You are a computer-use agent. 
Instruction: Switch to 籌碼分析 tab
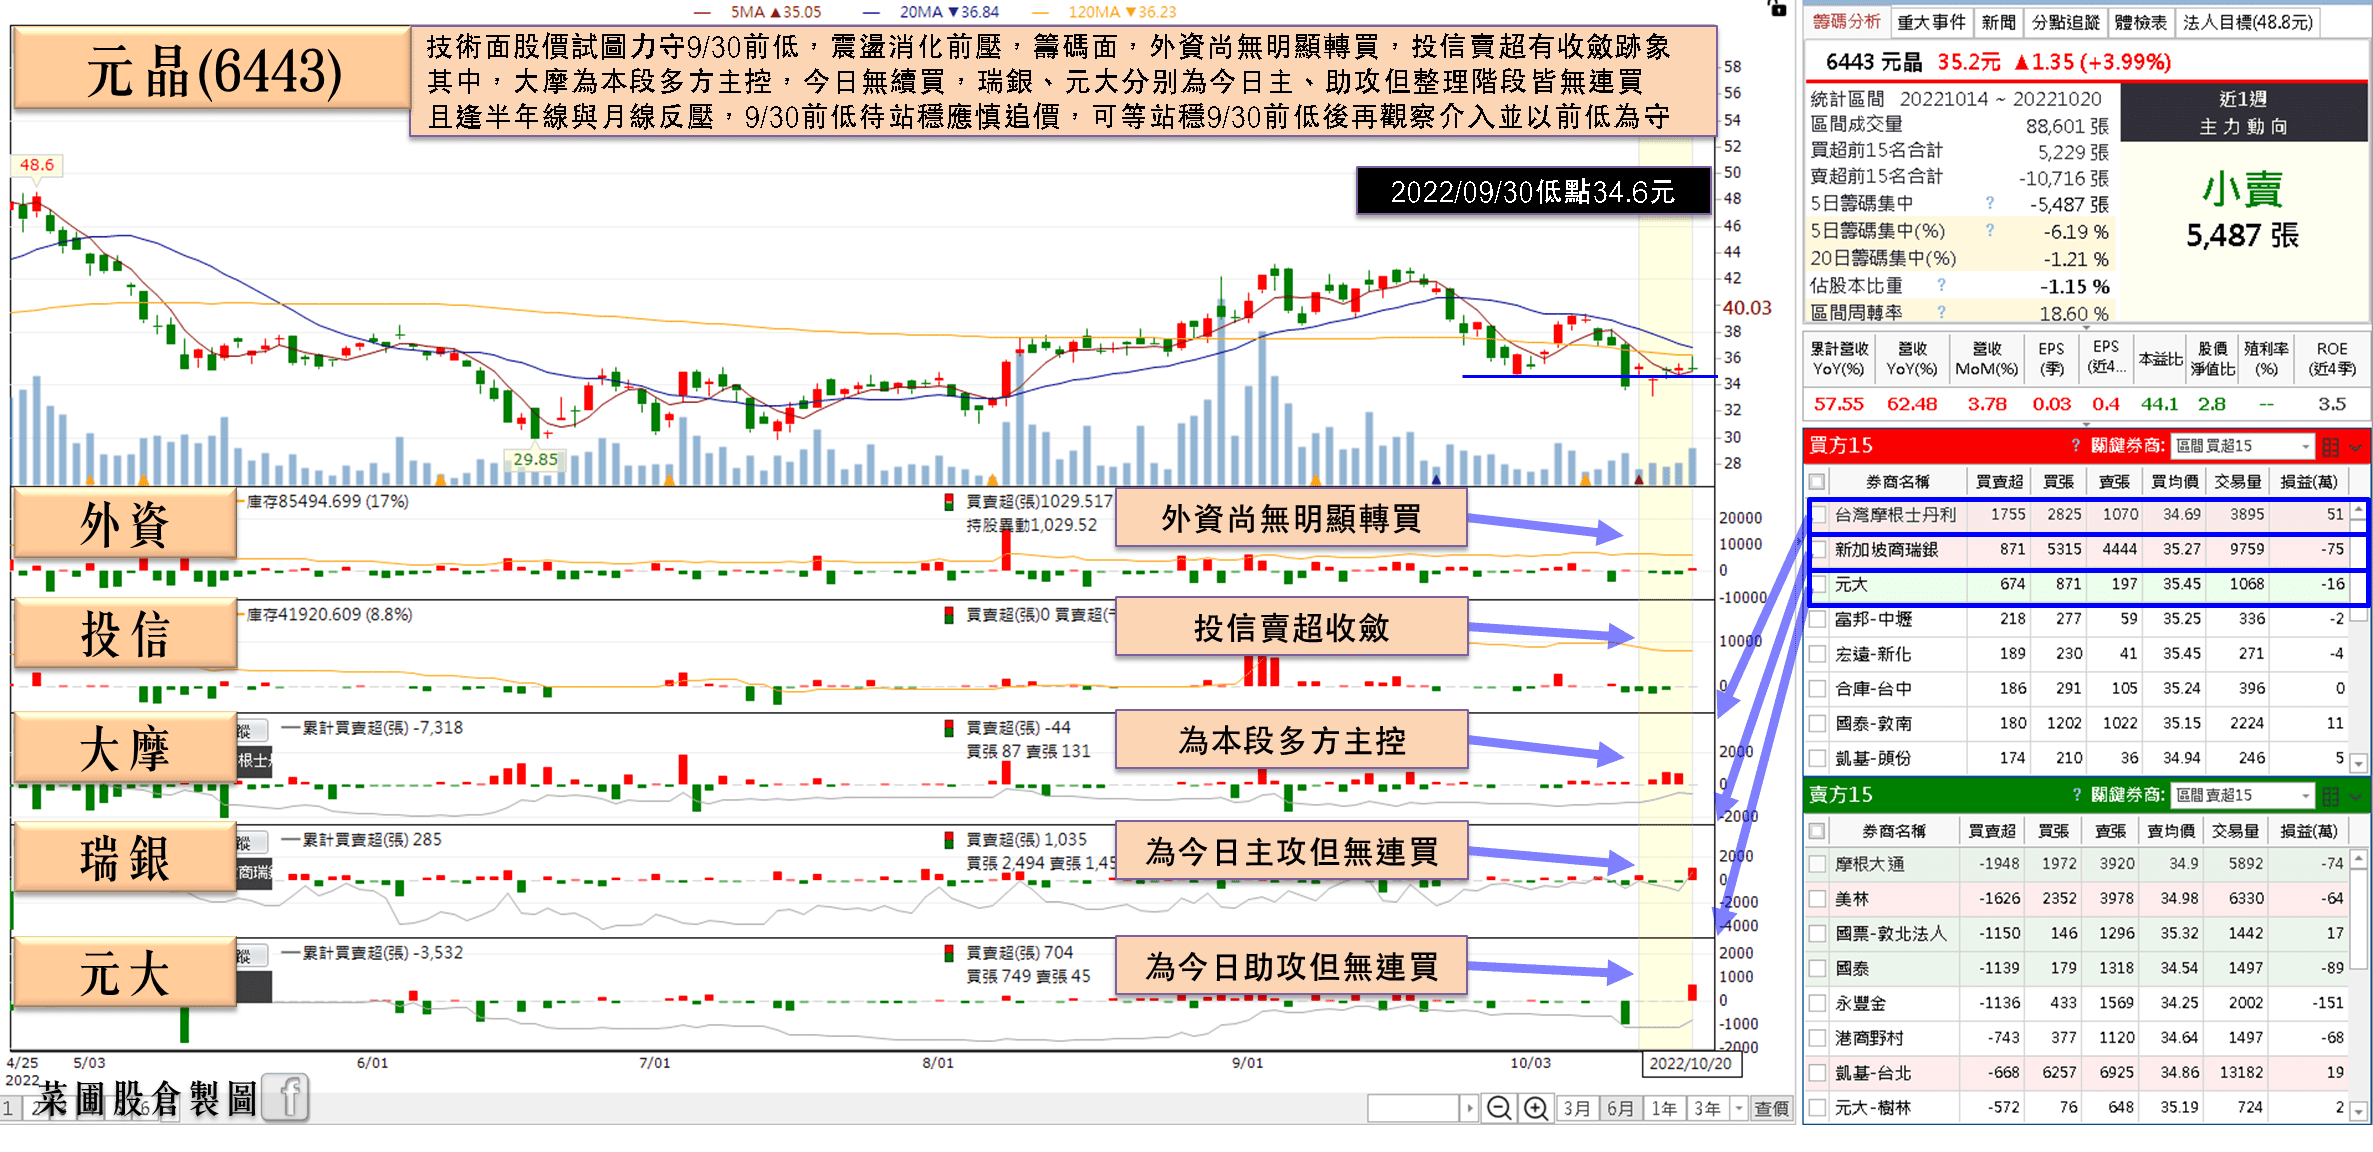[1846, 22]
